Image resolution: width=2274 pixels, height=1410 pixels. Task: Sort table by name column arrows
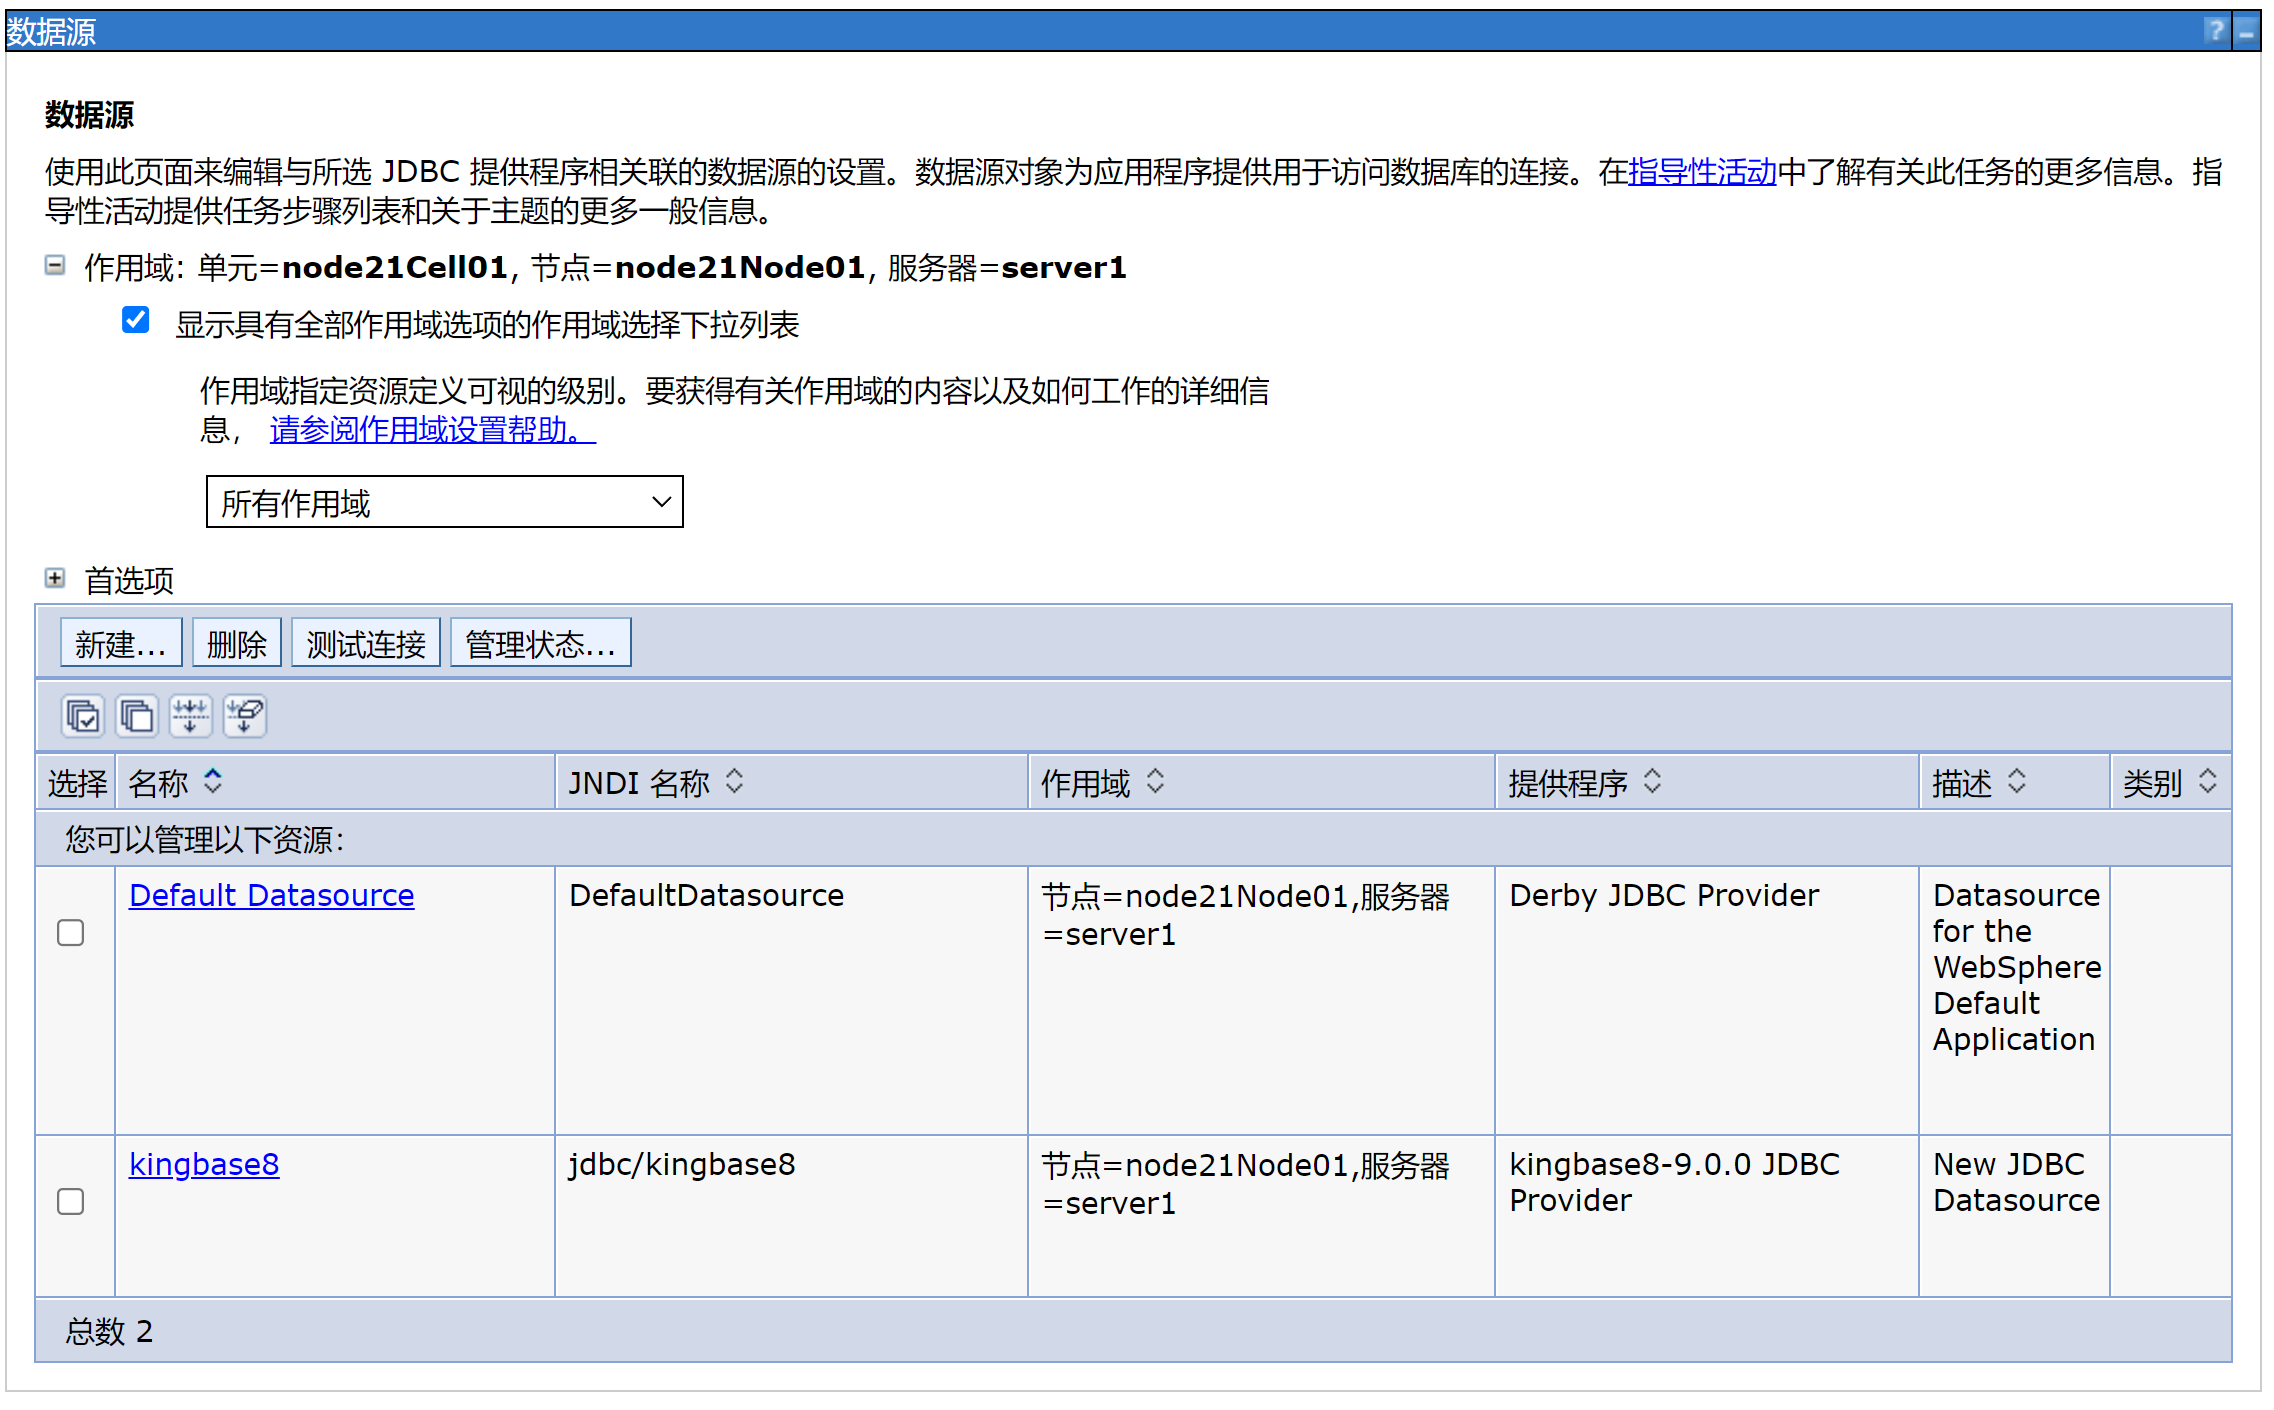(213, 782)
